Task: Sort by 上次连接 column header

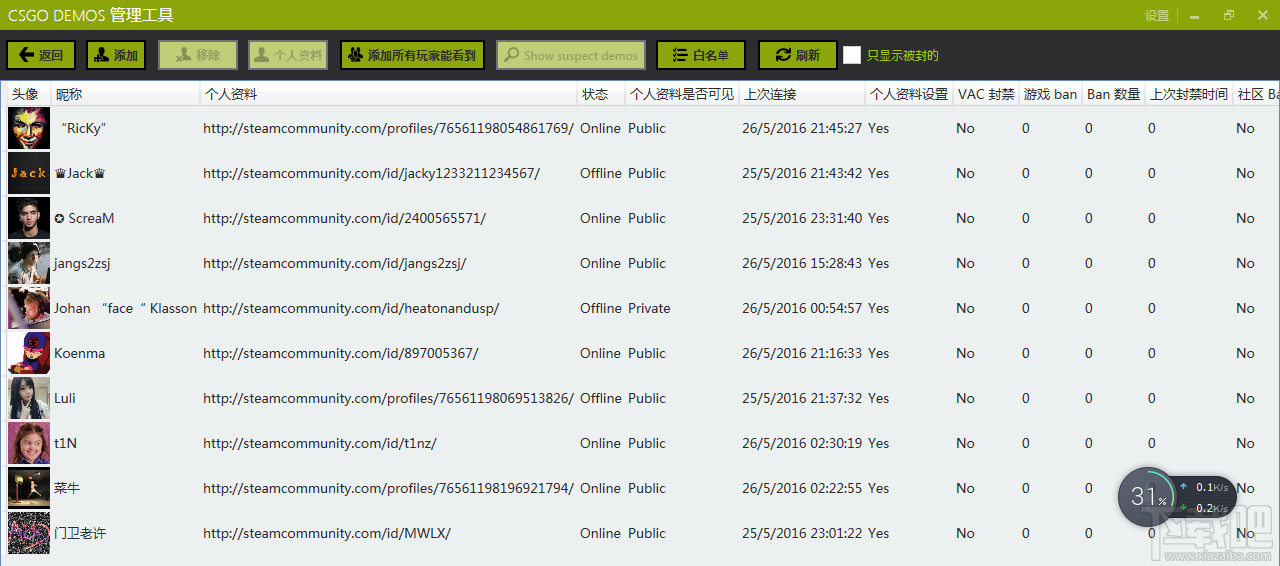Action: (x=802, y=94)
